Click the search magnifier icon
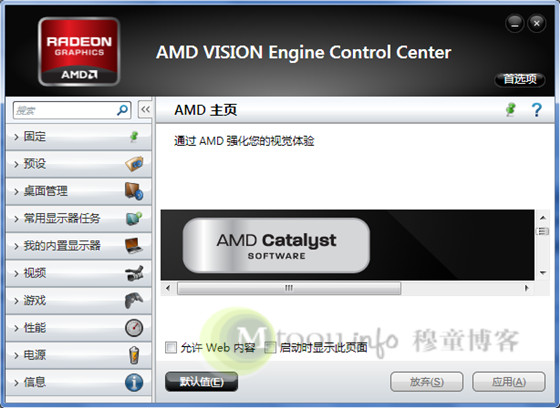 click(122, 110)
